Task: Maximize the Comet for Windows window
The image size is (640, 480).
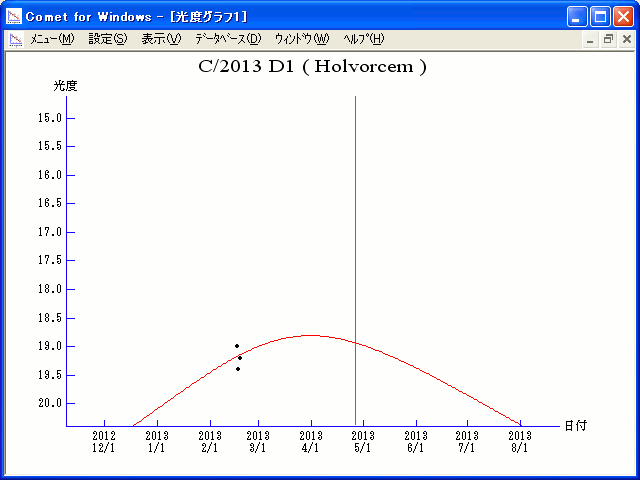Action: [x=600, y=17]
